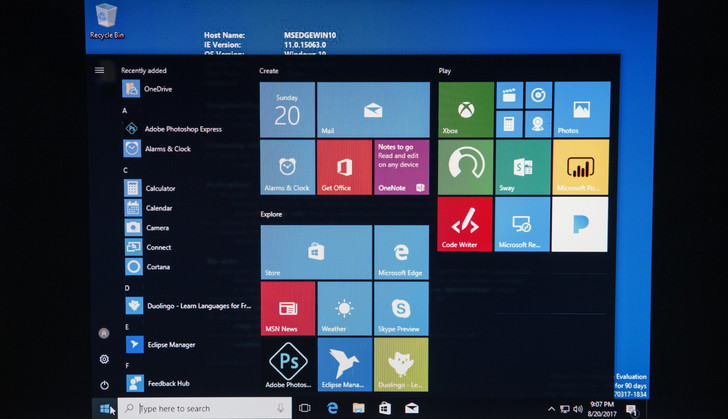Open Microsoft Edge tile
Image resolution: width=728 pixels, height=419 pixels.
point(401,252)
